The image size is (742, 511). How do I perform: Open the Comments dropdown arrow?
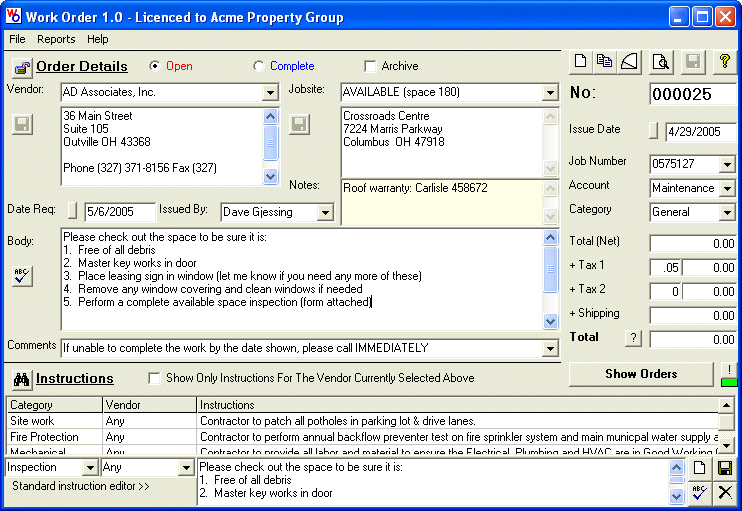point(550,349)
